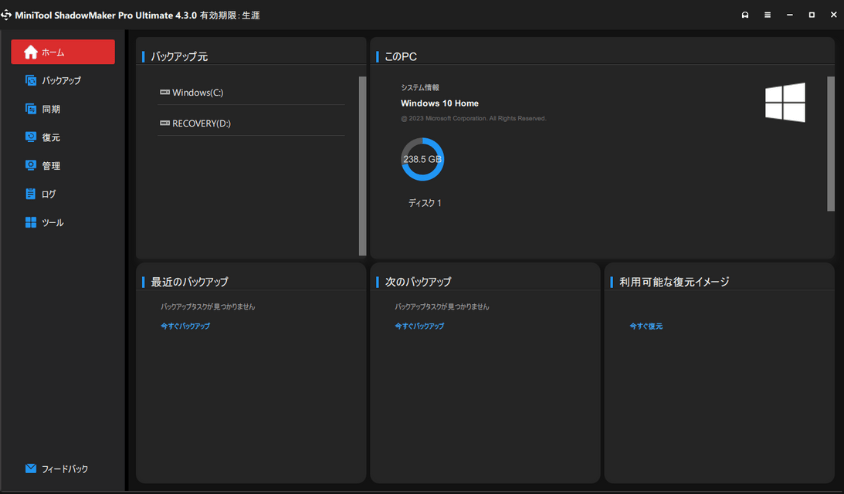Viewport: 844px width, 494px height.
Task: Click the 238.5 GB disk usage ring
Action: [422, 159]
